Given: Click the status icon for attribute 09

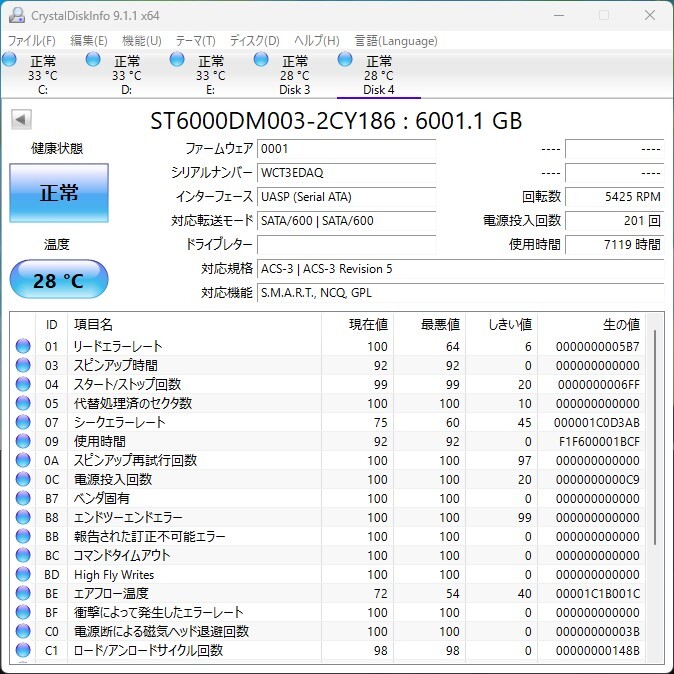Looking at the screenshot, I should tap(23, 441).
